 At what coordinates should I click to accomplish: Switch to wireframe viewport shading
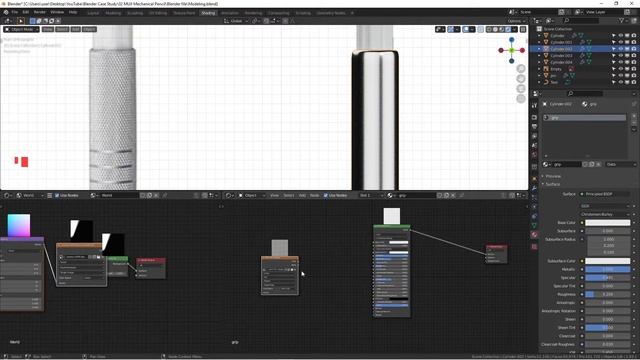tap(489, 29)
